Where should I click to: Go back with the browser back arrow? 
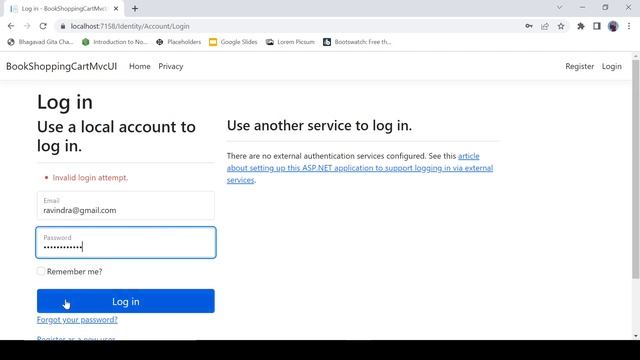pyautogui.click(x=11, y=26)
